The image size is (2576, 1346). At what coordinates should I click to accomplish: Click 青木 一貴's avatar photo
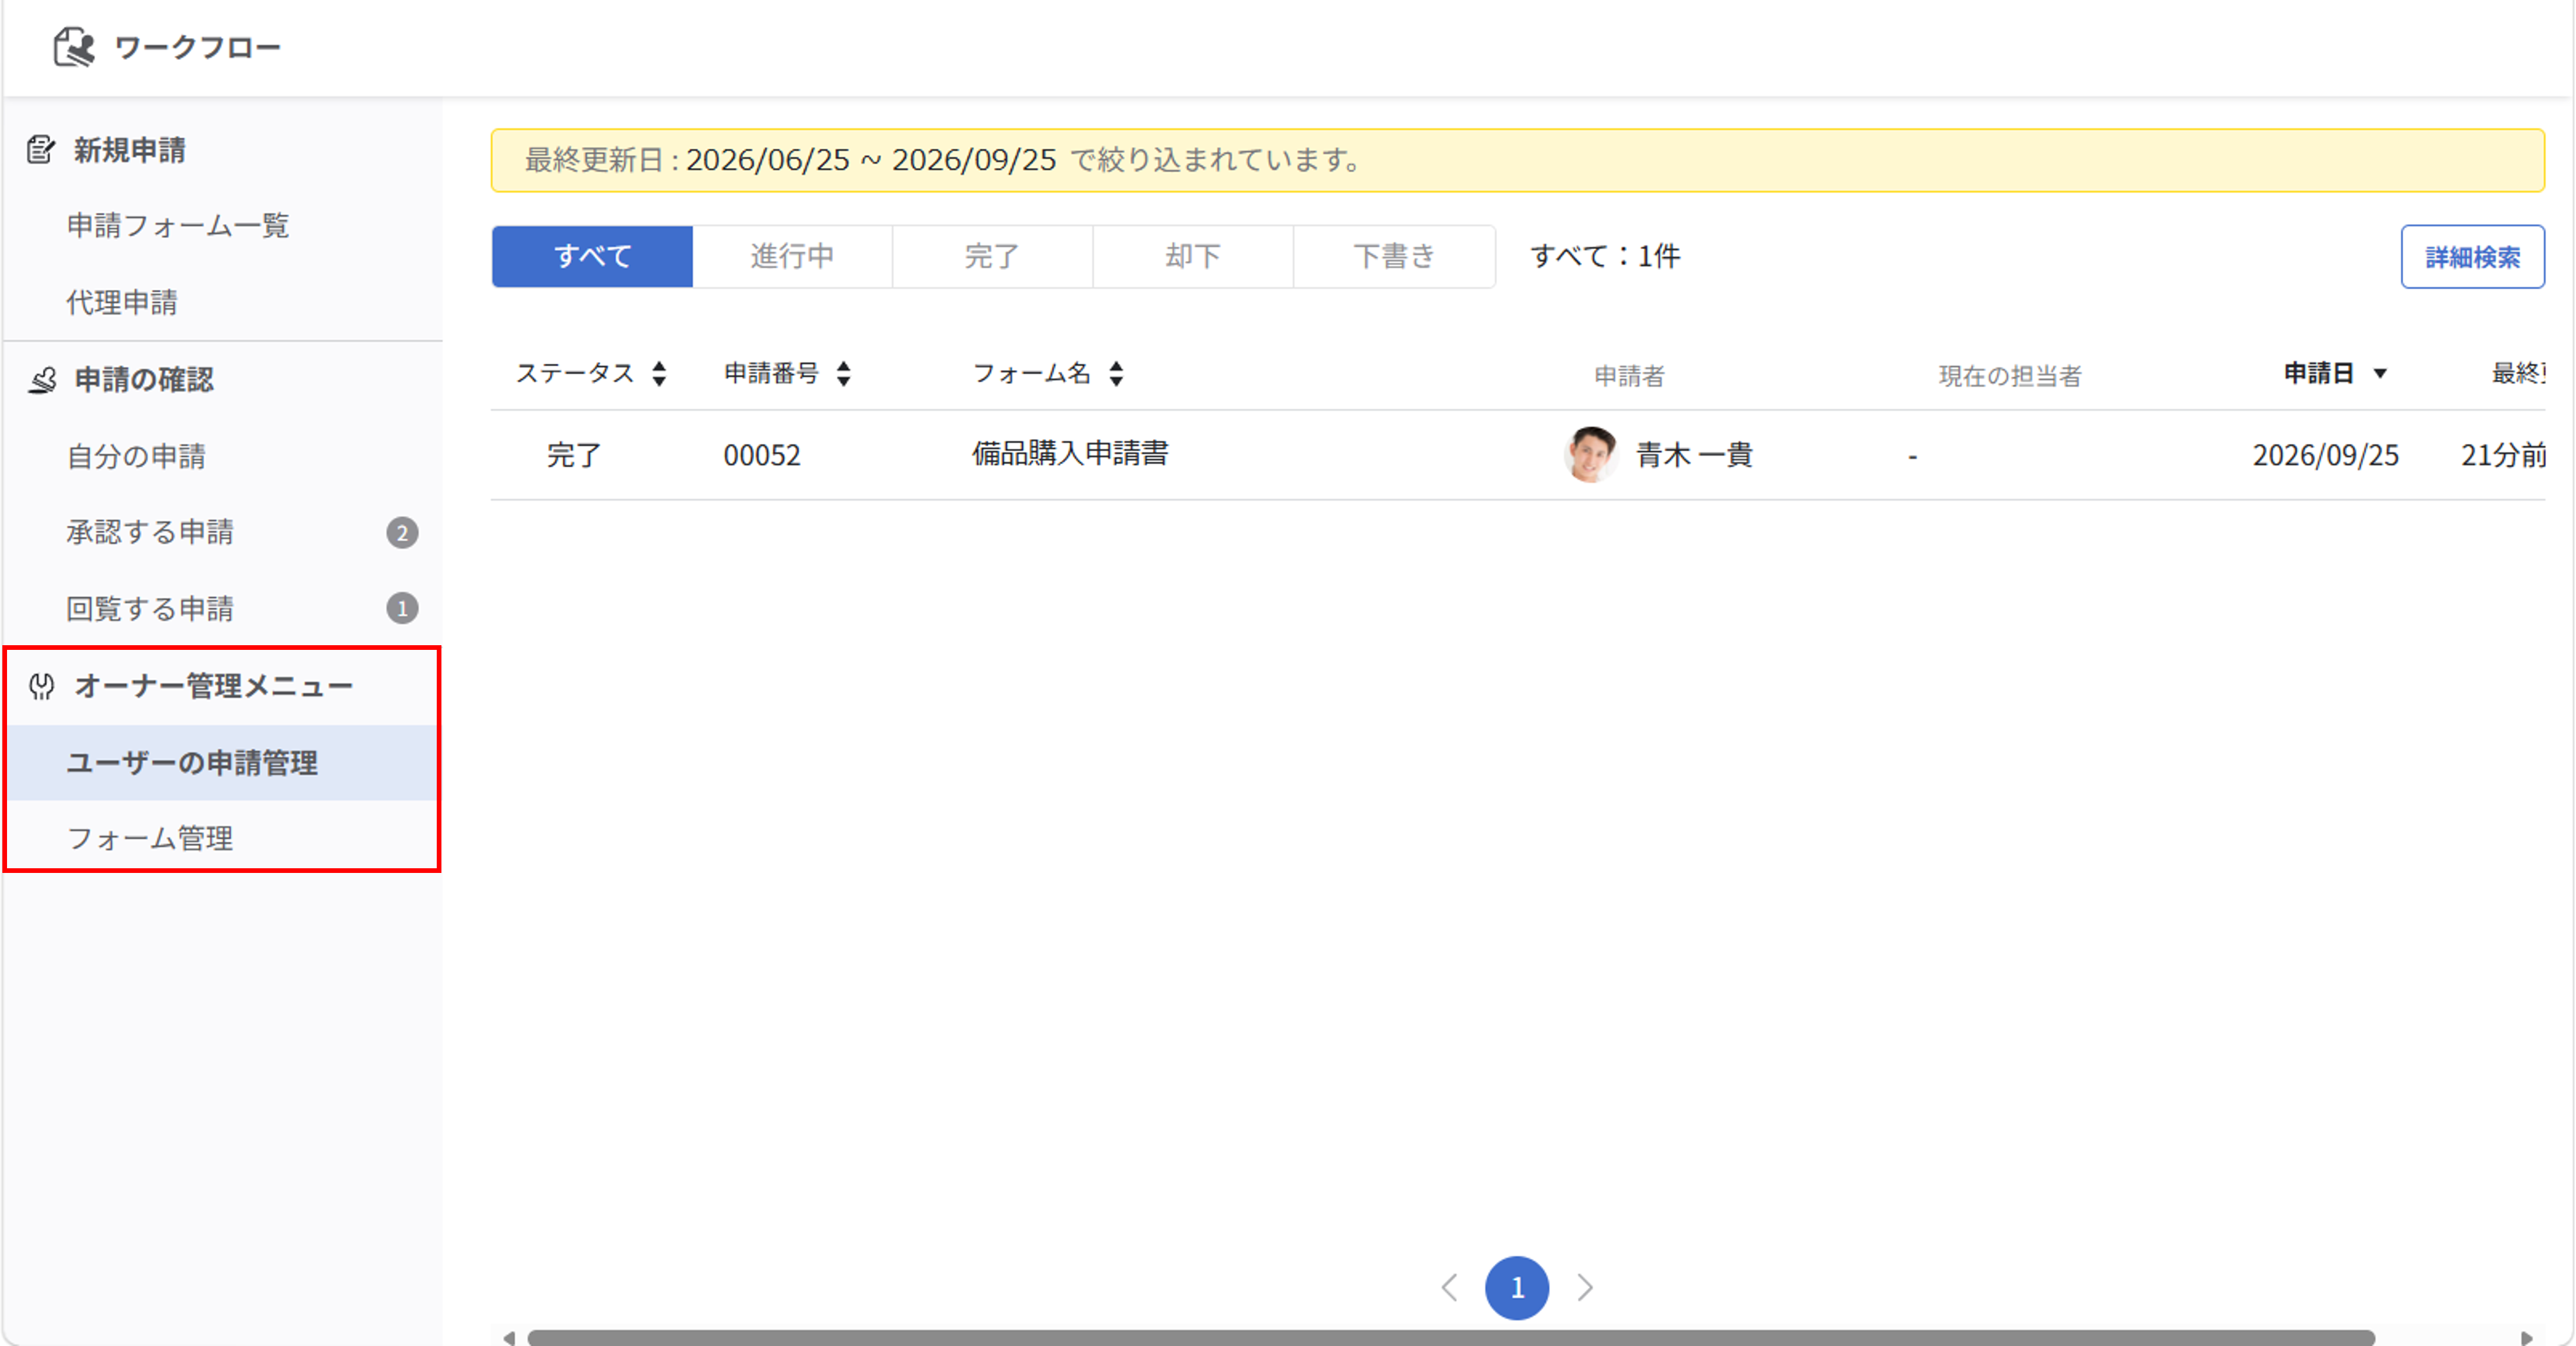click(1590, 455)
